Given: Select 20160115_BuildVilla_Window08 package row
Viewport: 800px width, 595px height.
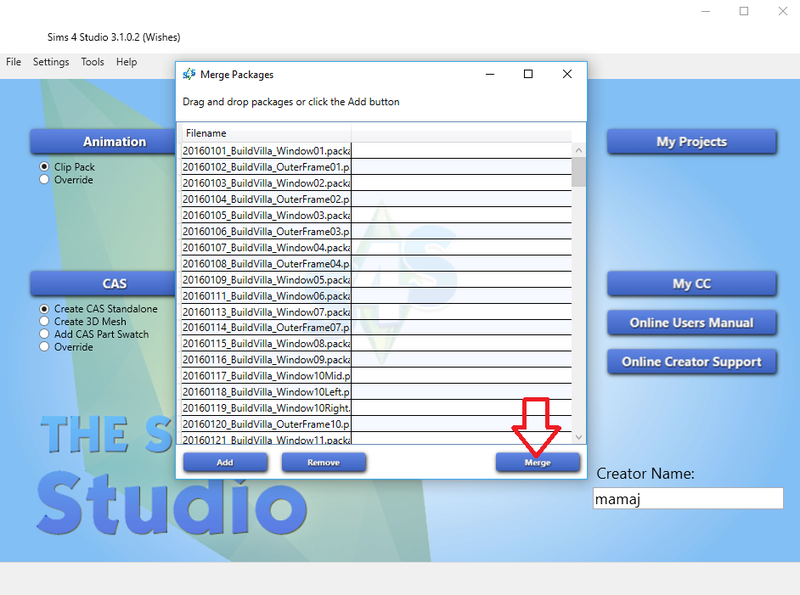Looking at the screenshot, I should click(x=376, y=343).
